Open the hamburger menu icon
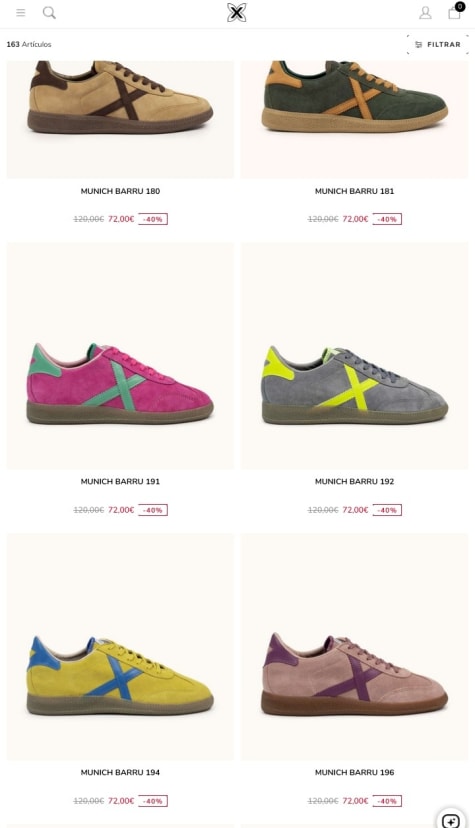 pos(21,13)
